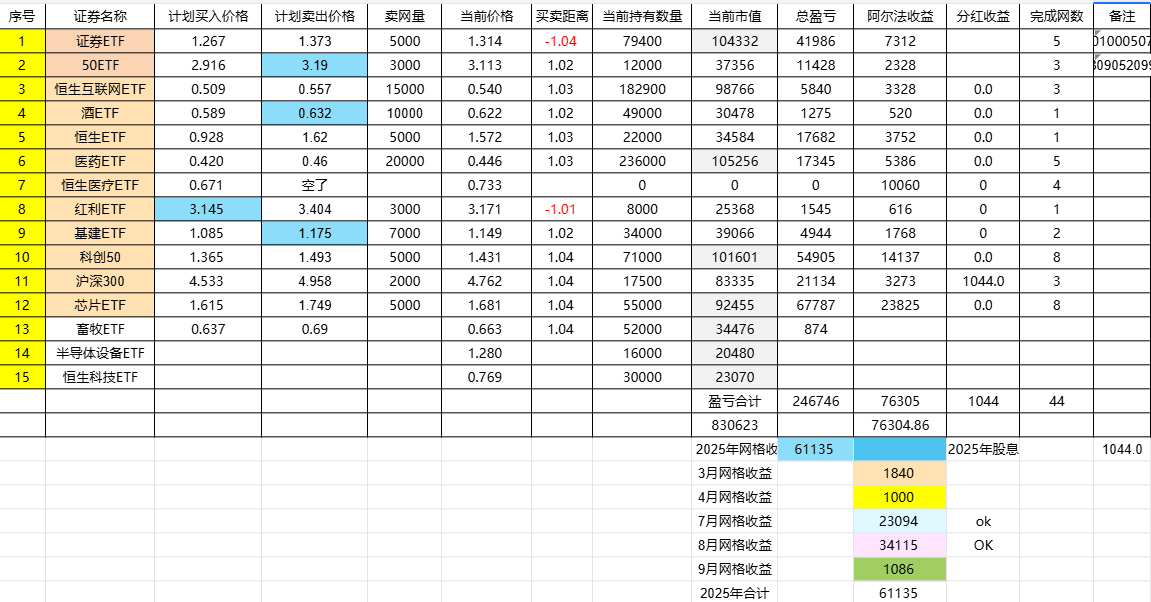
Task: Select July grid income 23094
Action: coord(900,521)
